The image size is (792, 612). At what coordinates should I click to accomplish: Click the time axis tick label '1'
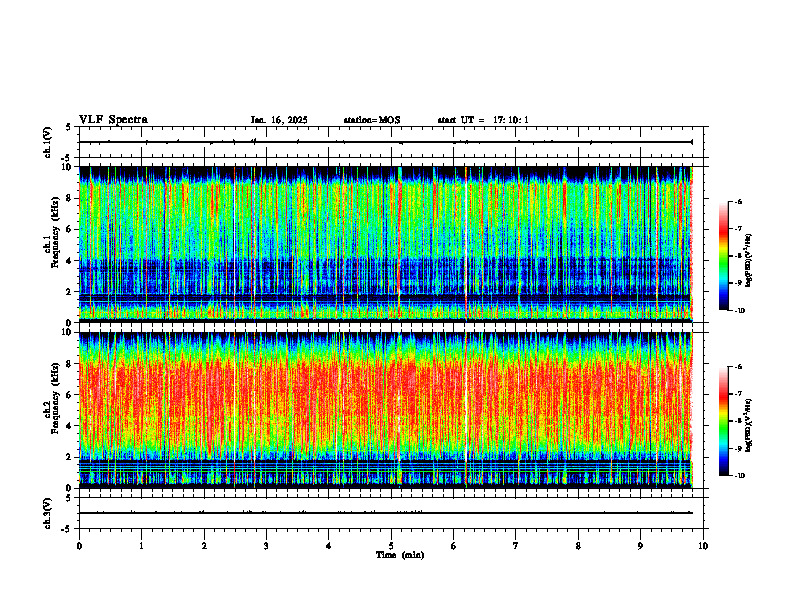141,546
